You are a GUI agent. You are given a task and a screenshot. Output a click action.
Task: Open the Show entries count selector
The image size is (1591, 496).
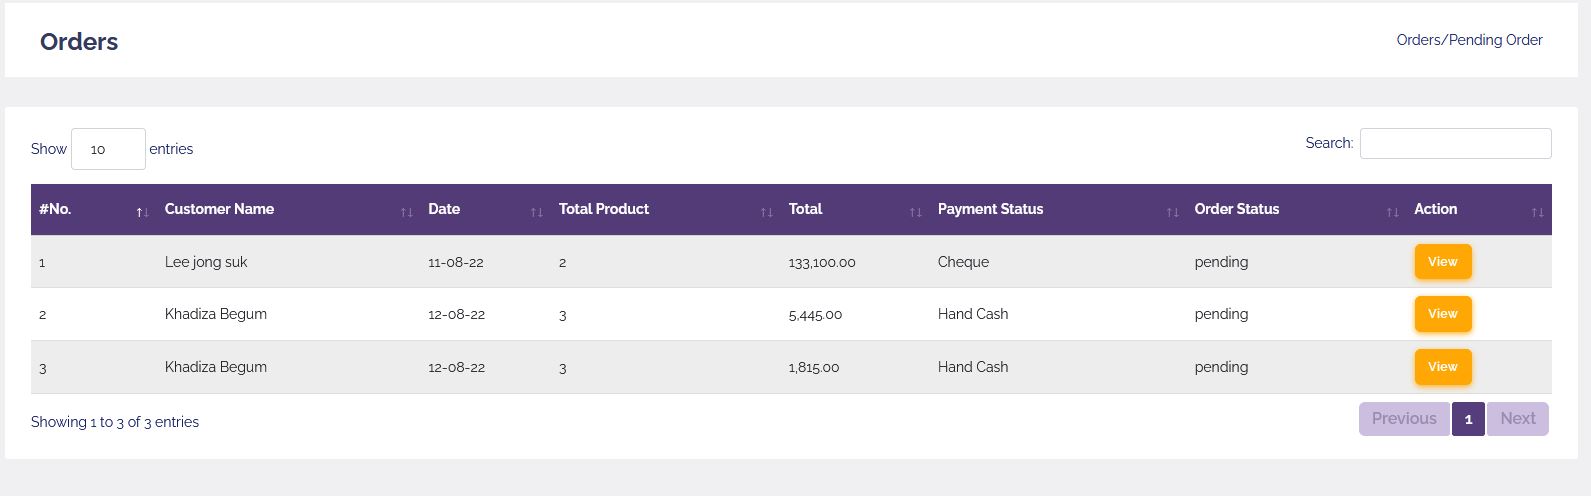108,149
